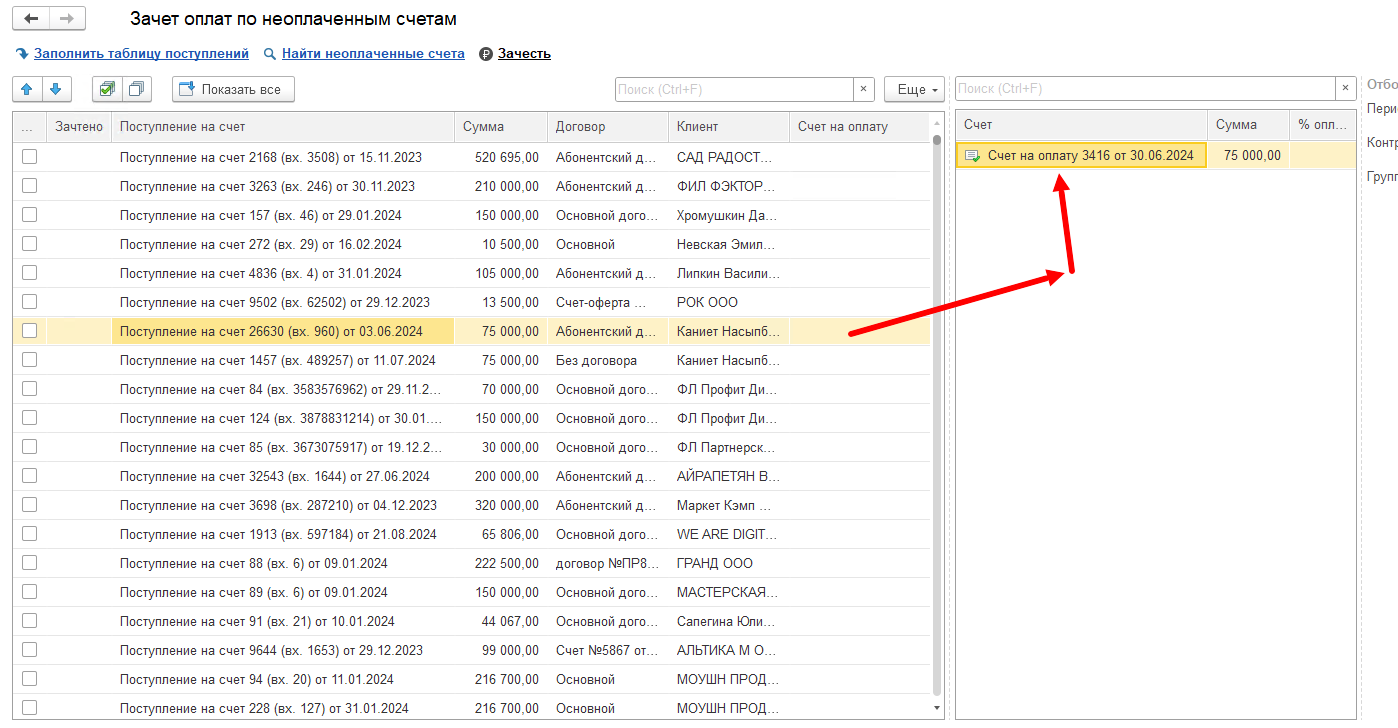Select row Поступление на счет 88 (вх. 6)
Viewport: 1398px width, 728px height.
coord(472,563)
